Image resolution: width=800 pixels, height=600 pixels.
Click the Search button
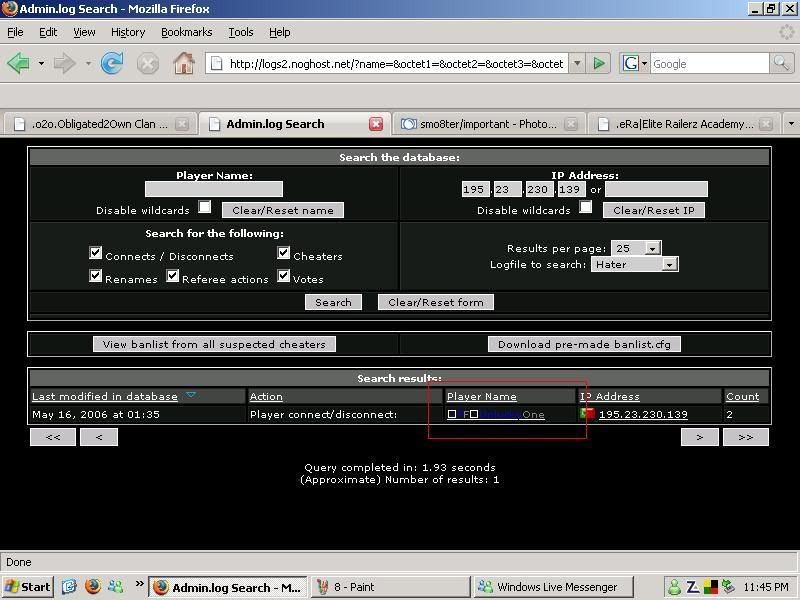[333, 302]
